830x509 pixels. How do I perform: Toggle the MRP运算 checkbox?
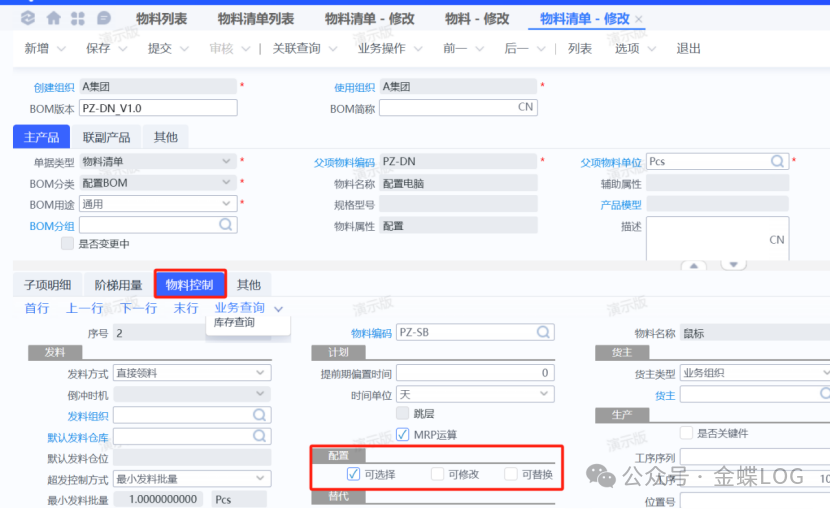[403, 434]
